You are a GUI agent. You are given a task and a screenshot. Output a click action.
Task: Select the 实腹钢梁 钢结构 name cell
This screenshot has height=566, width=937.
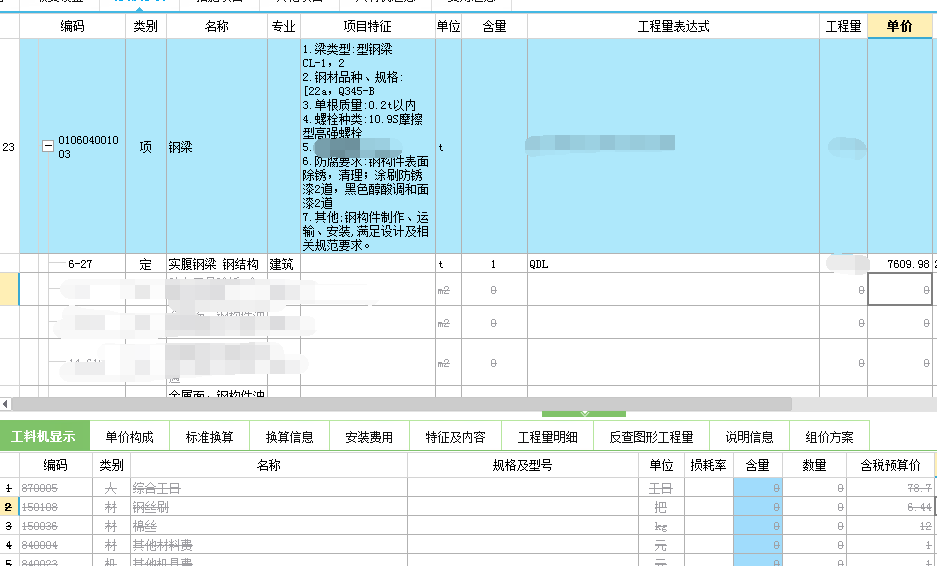pyautogui.click(x=216, y=264)
